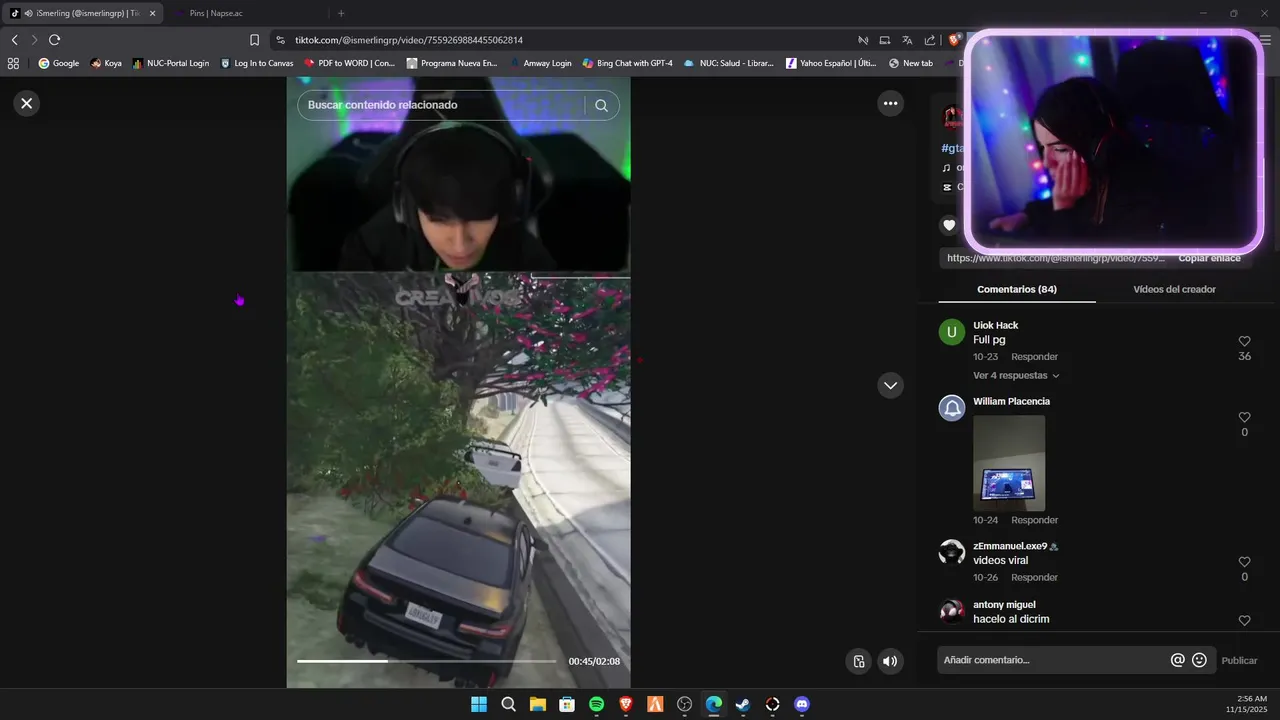Reply to zEmmanuel.exe9's comment
Screen dimensions: 1280x720
point(1034,577)
